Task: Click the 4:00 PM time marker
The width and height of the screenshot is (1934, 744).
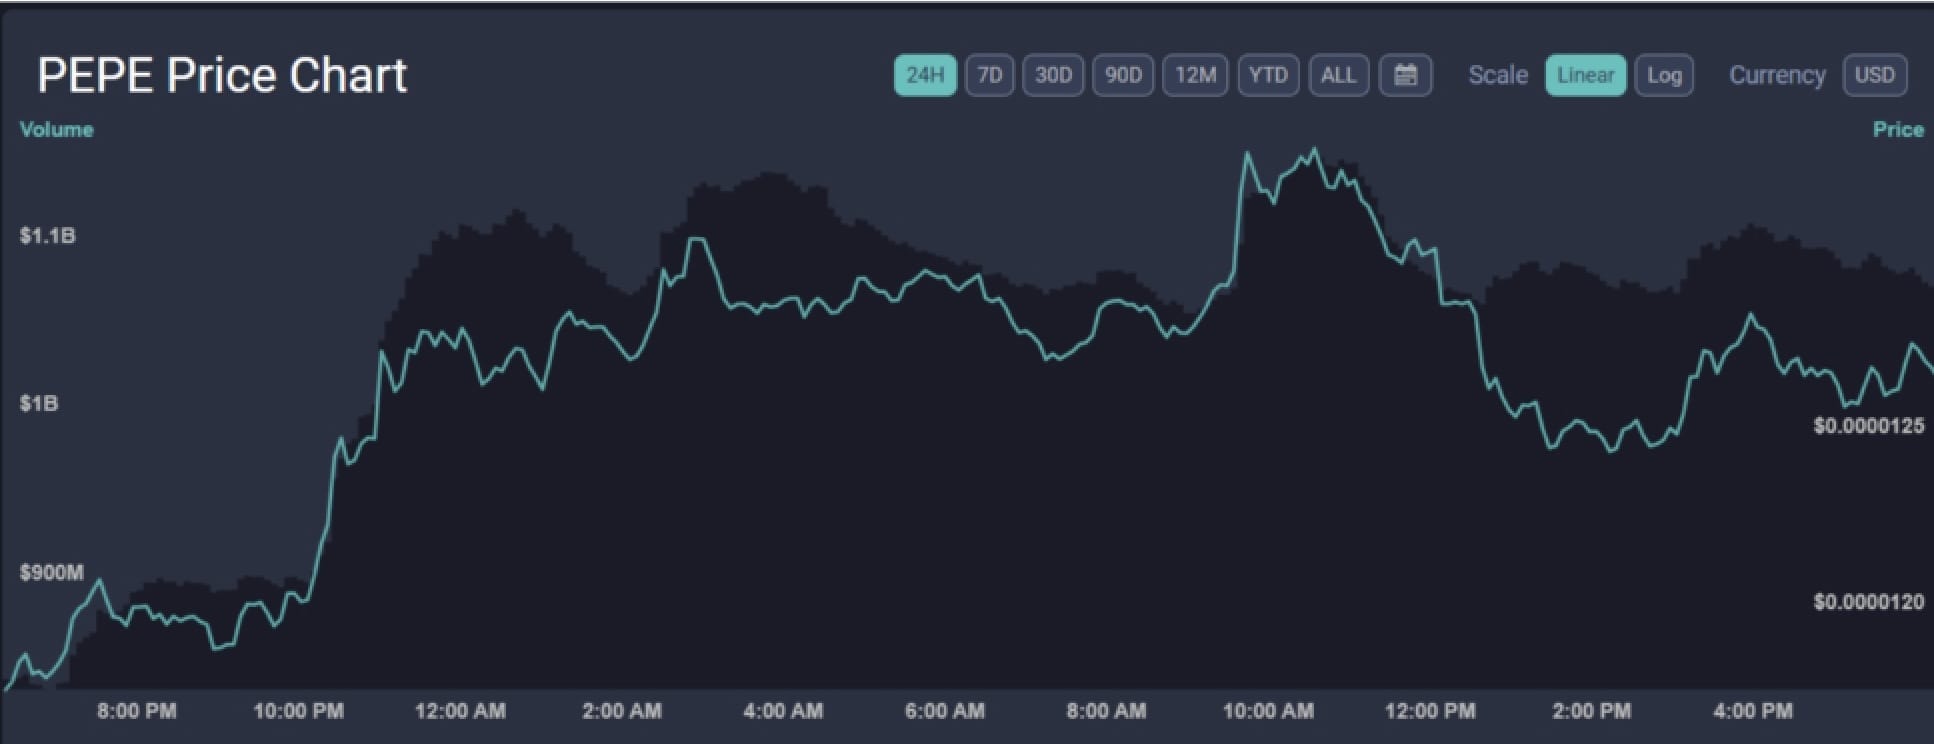Action: pos(1753,711)
